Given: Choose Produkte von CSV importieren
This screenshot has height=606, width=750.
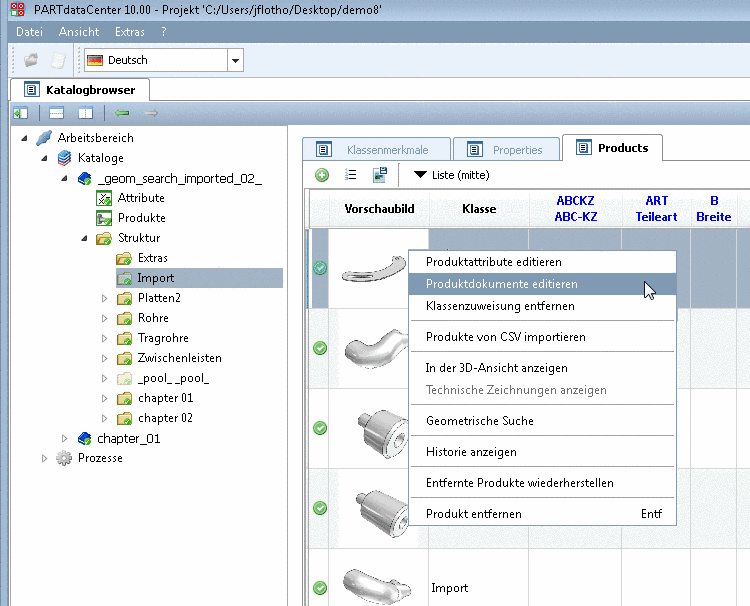Looking at the screenshot, I should point(542,337).
